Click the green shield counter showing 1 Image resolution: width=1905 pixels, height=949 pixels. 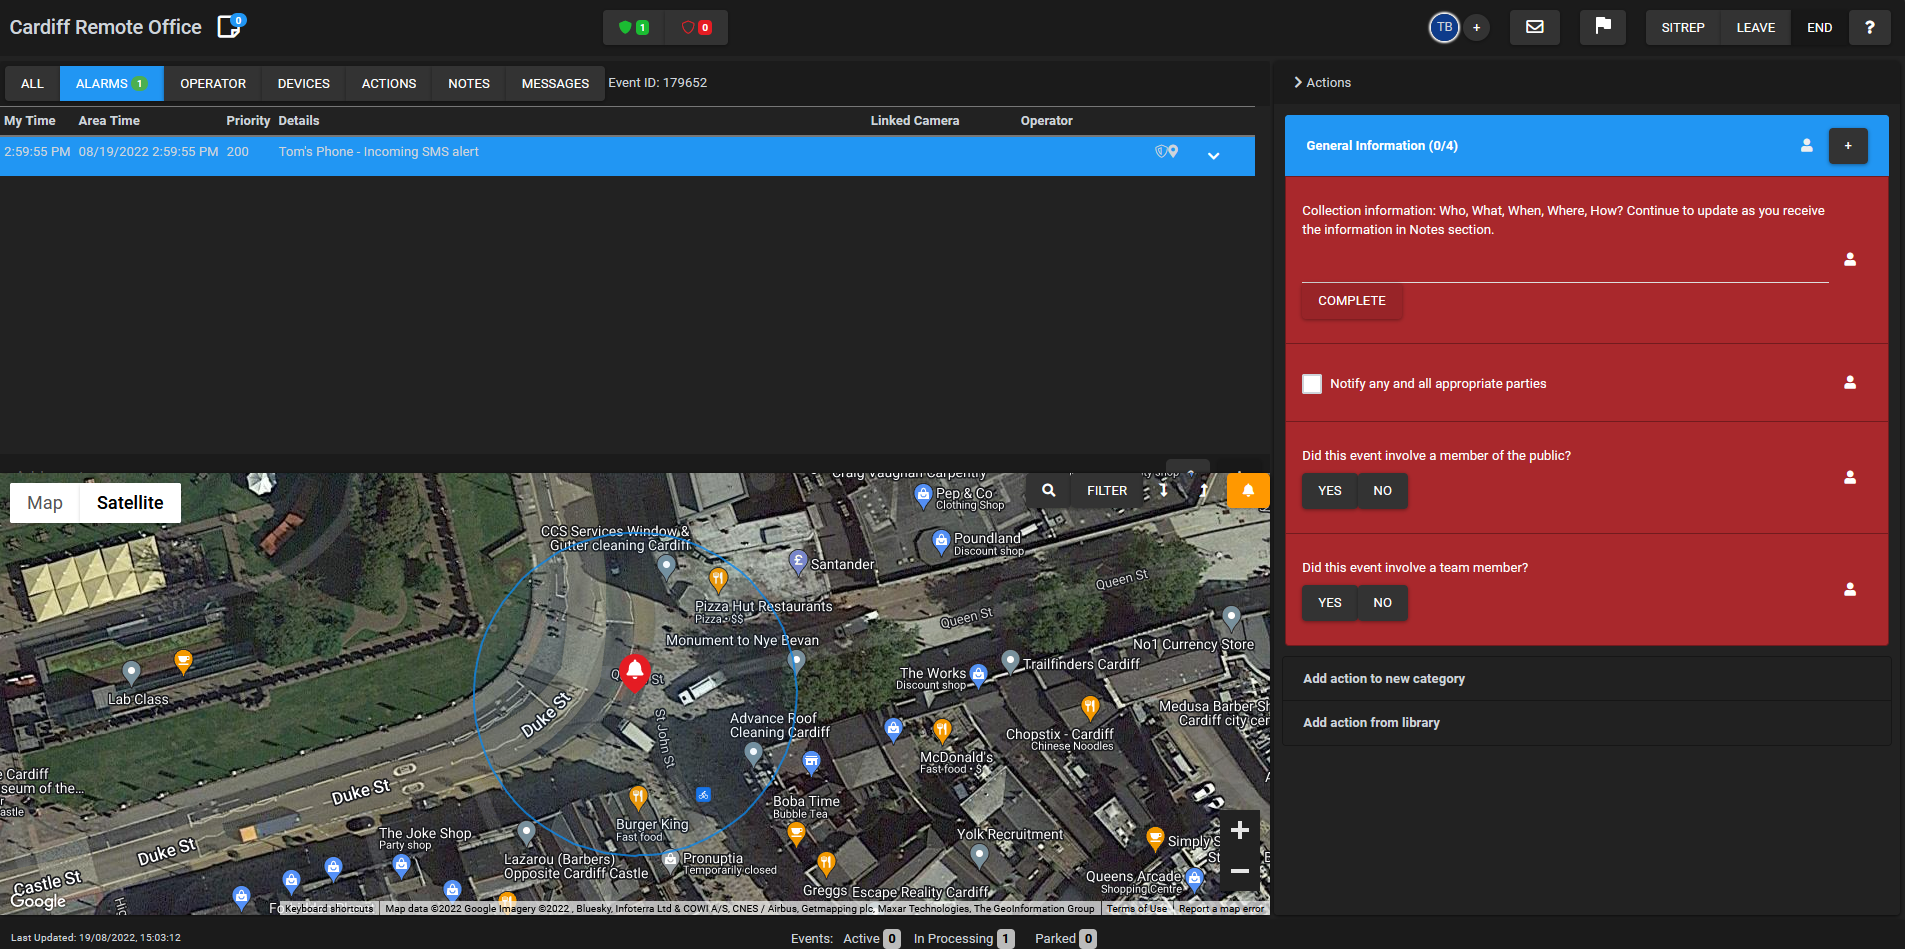[x=634, y=27]
